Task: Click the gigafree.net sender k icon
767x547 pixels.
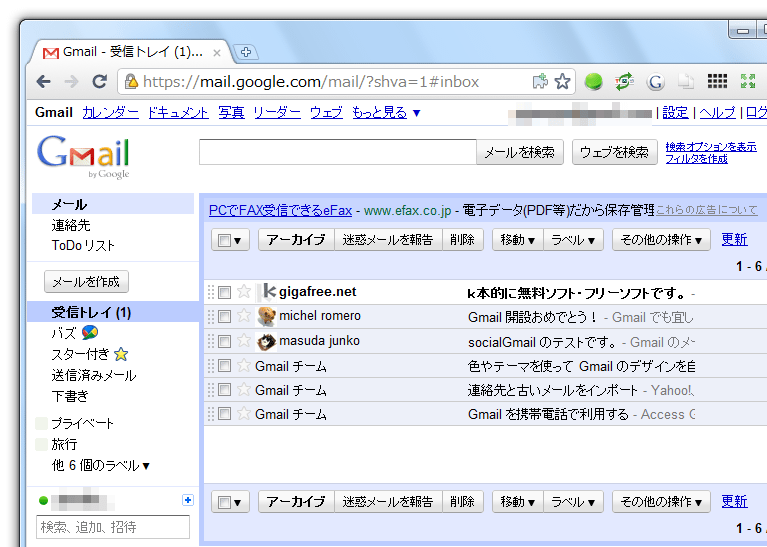Action: pos(266,292)
